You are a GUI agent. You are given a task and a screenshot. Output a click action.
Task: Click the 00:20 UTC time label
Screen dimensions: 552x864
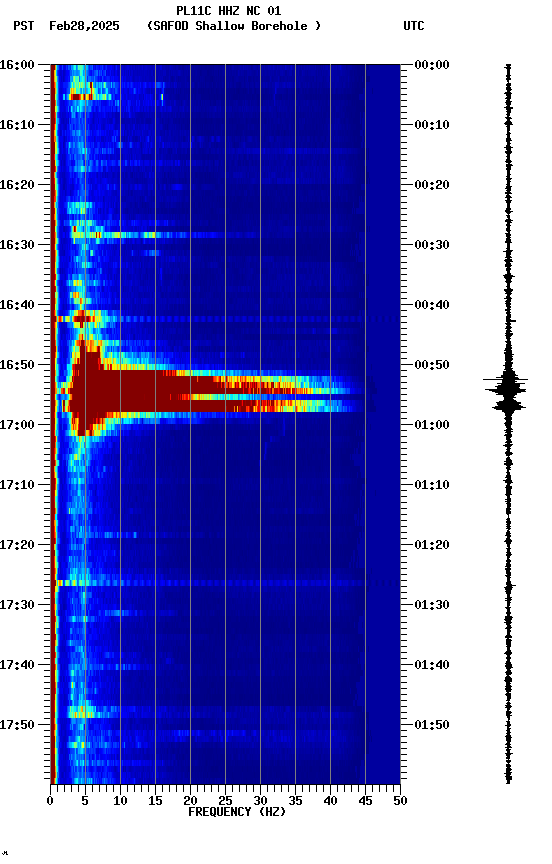(x=432, y=185)
